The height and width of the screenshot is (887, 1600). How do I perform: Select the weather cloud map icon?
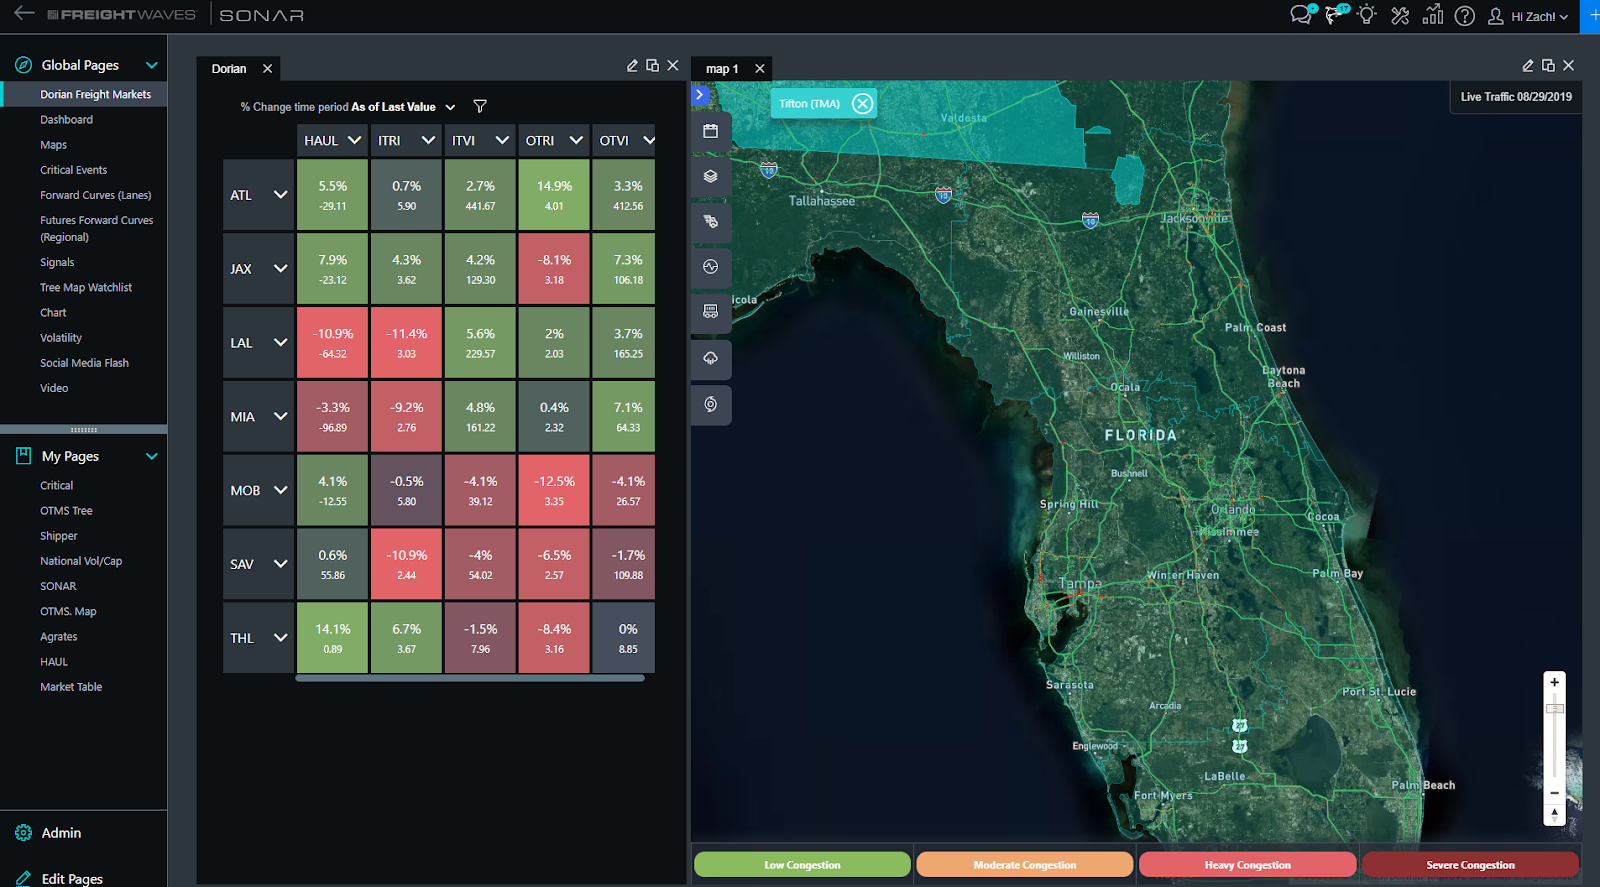coord(710,358)
